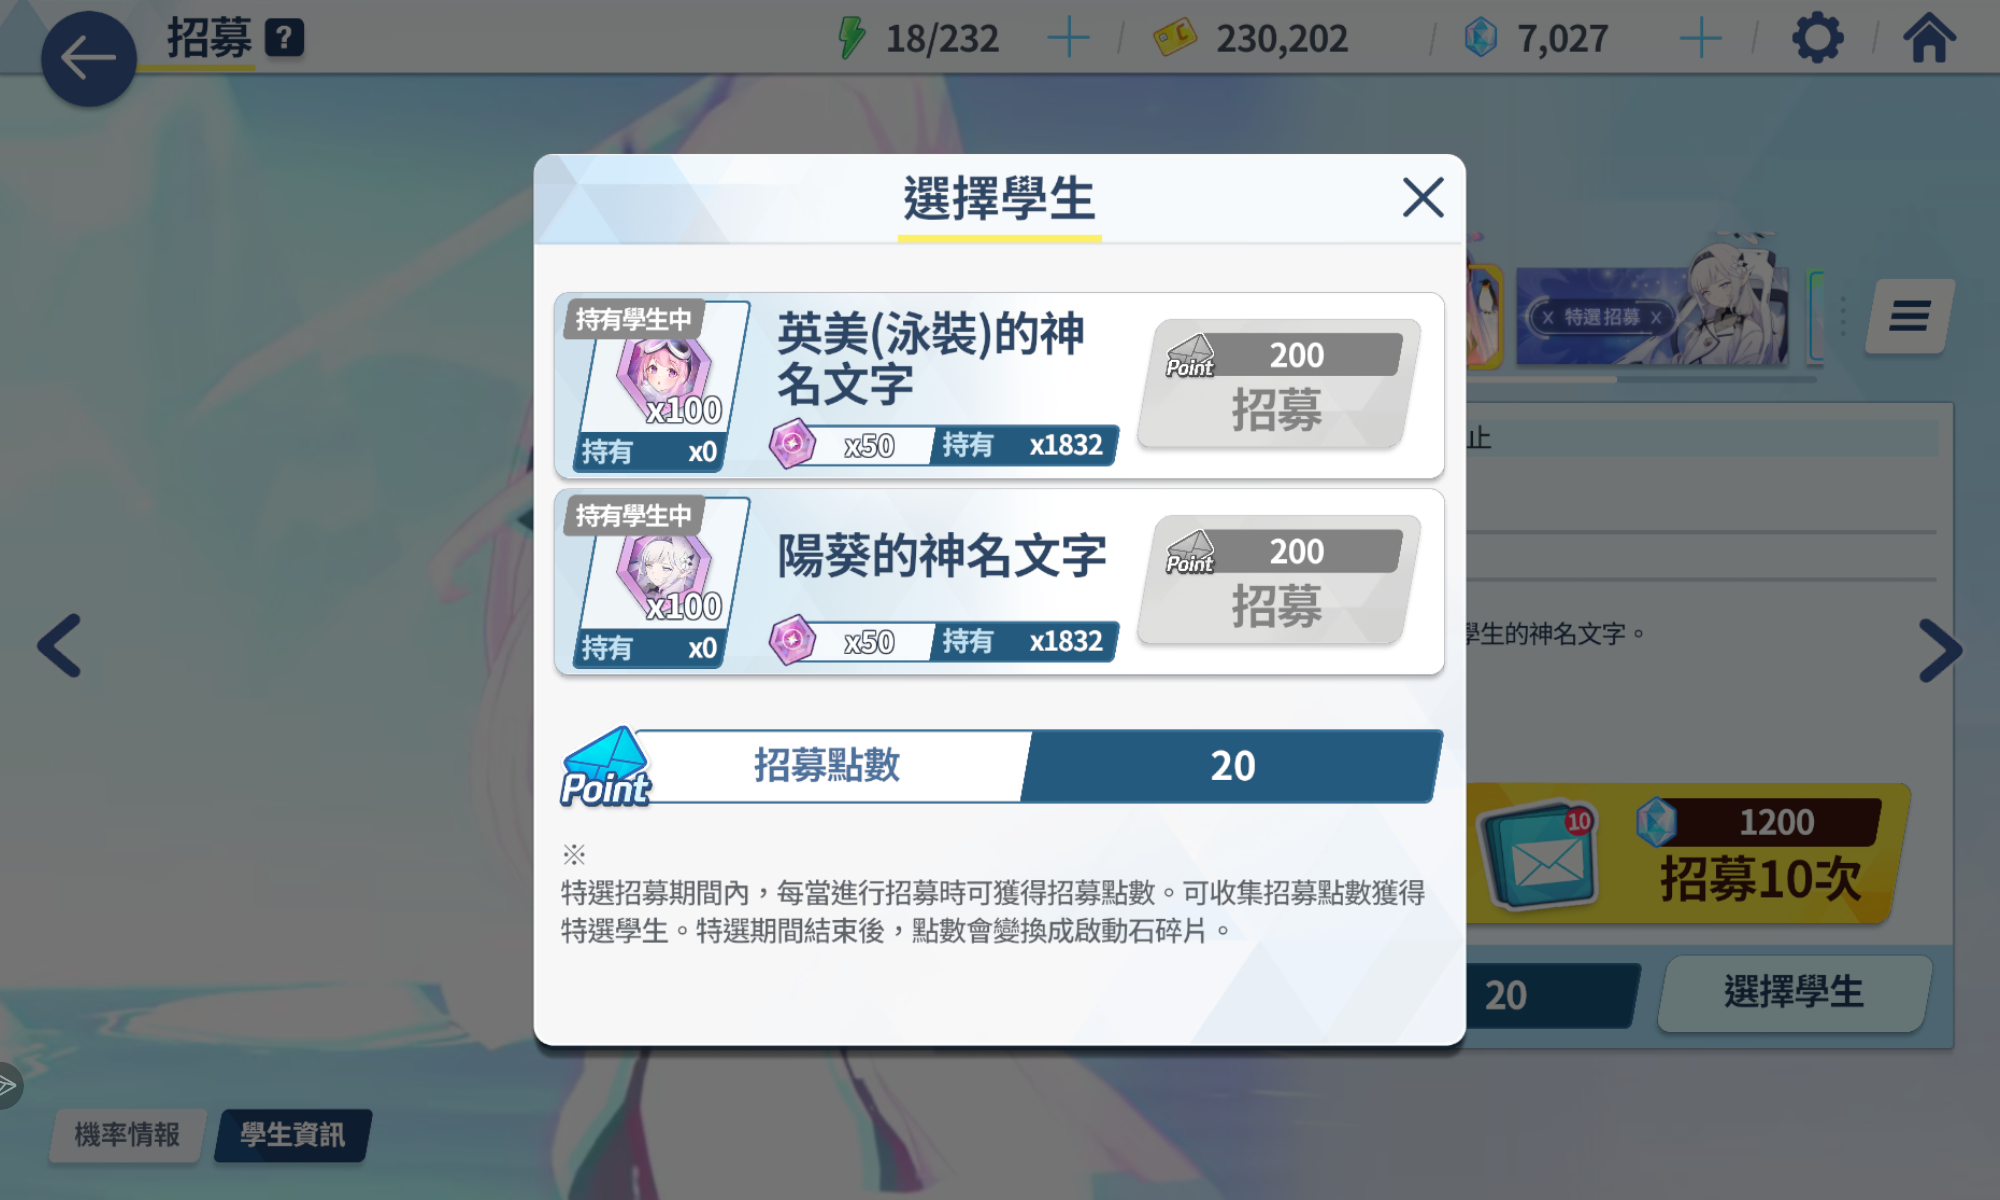Recruit 陽葵的神名文字 for 200 points
This screenshot has width=2000, height=1200.
pyautogui.click(x=1279, y=581)
